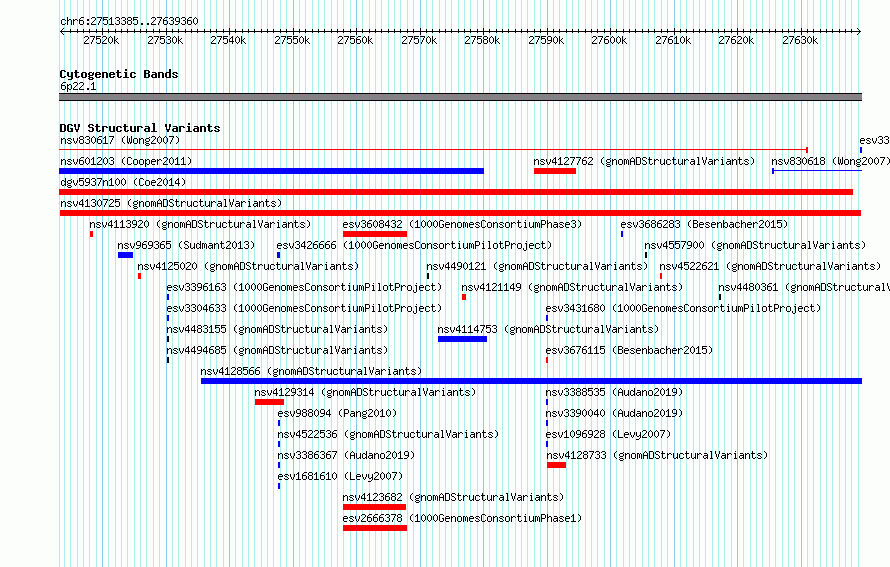890x567 pixels.
Task: Click the 27520k ruler position
Action: 101,40
